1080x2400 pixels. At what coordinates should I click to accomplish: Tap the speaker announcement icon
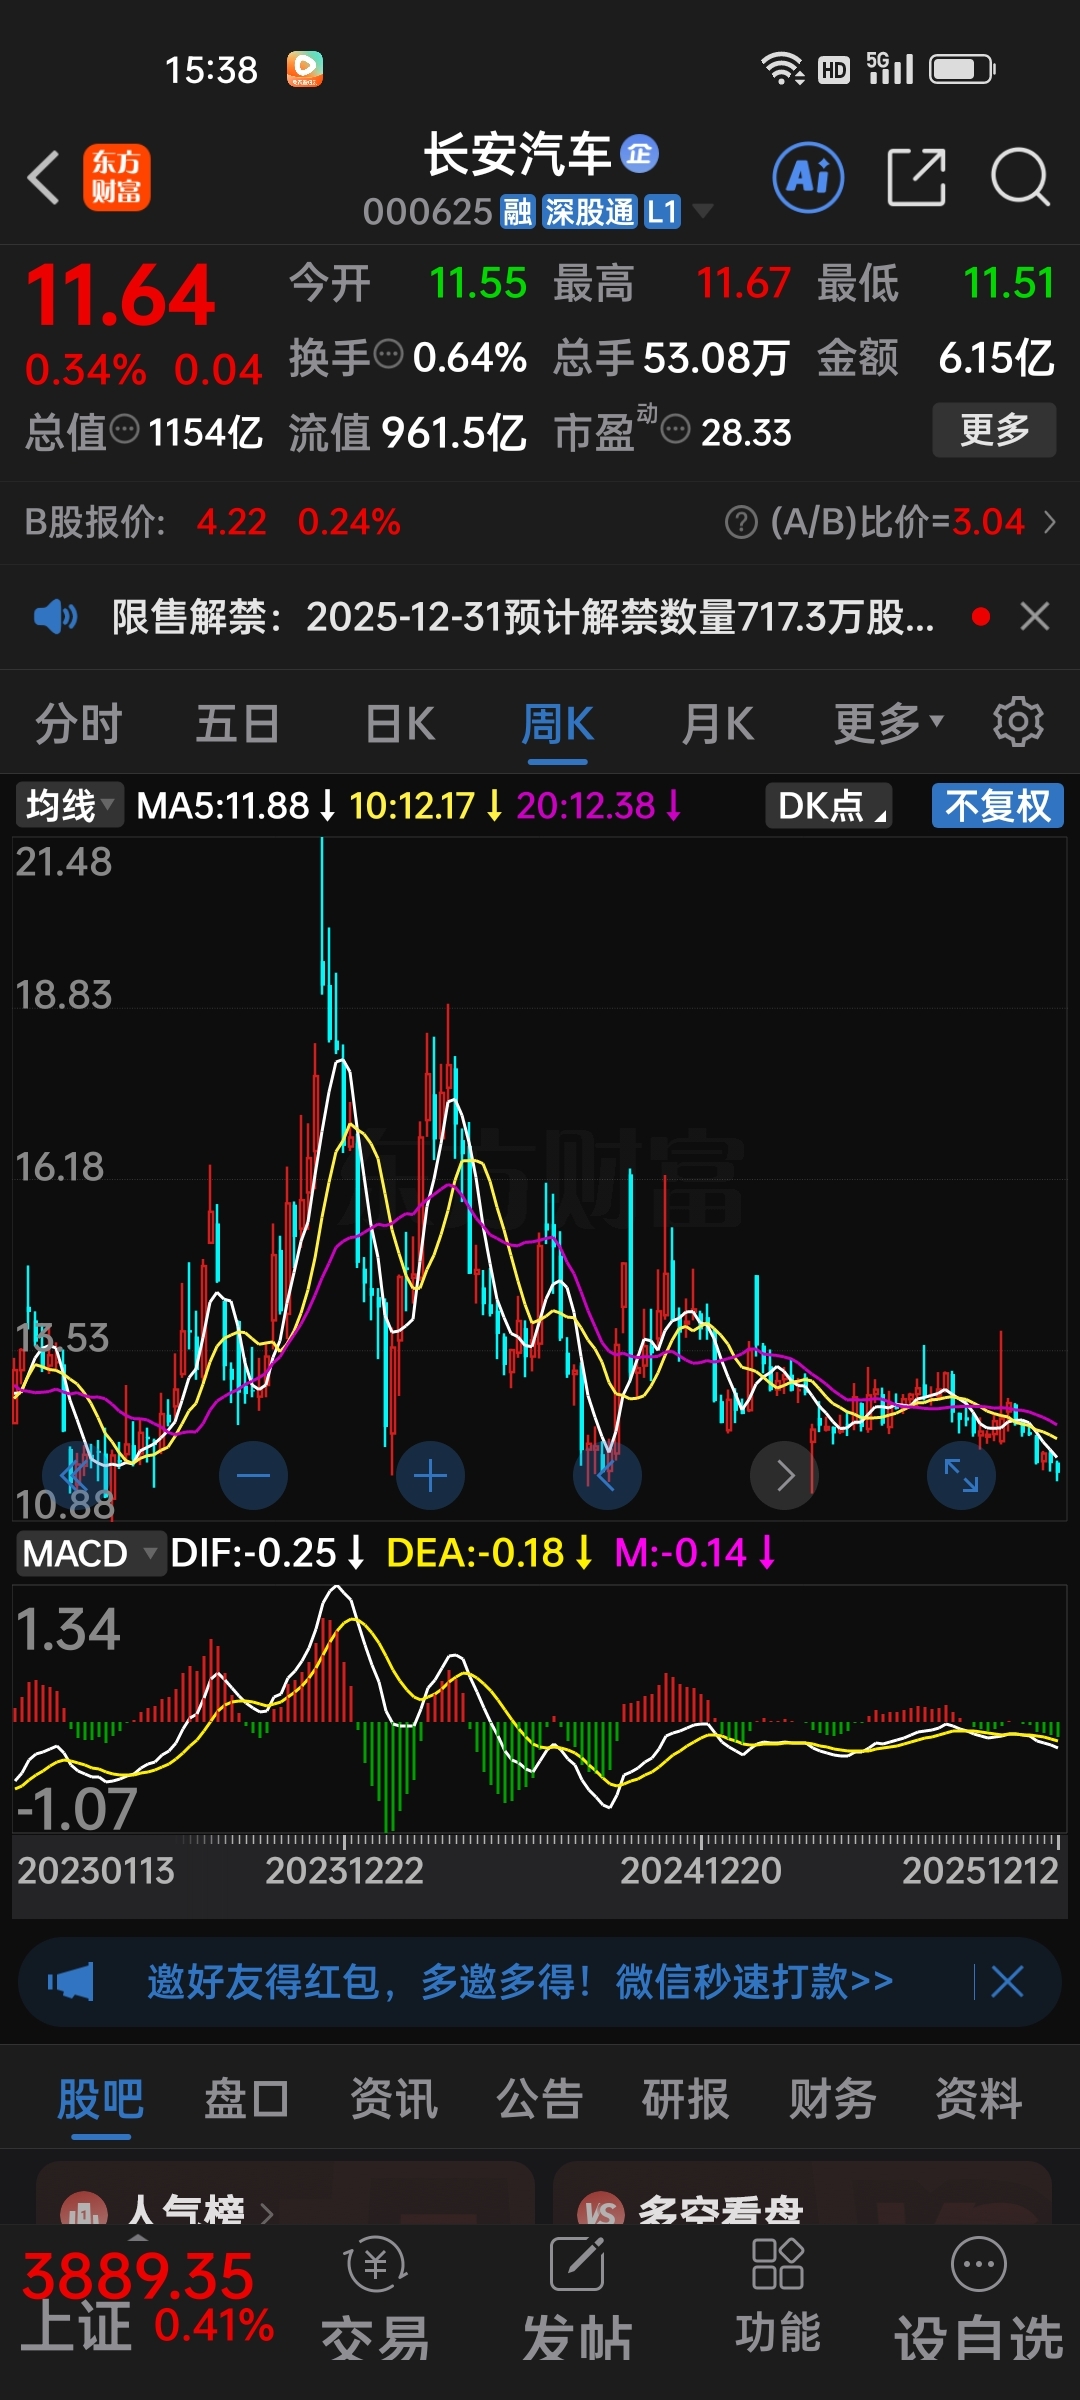[x=55, y=617]
